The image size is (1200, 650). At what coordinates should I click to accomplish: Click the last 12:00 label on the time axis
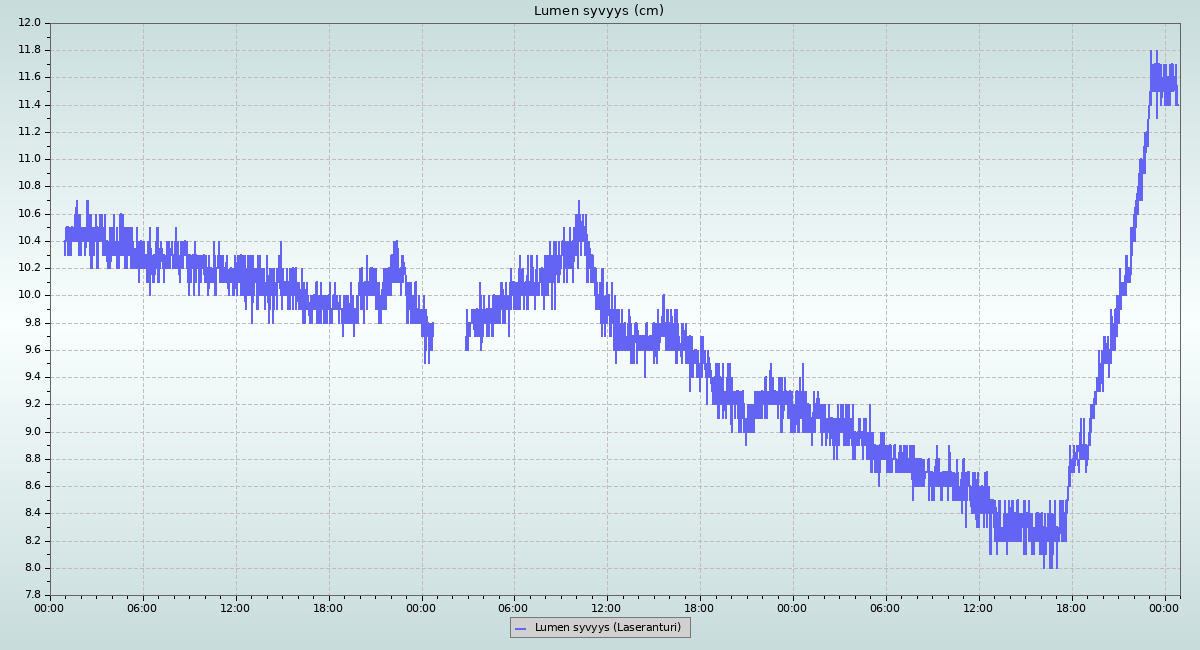(979, 607)
